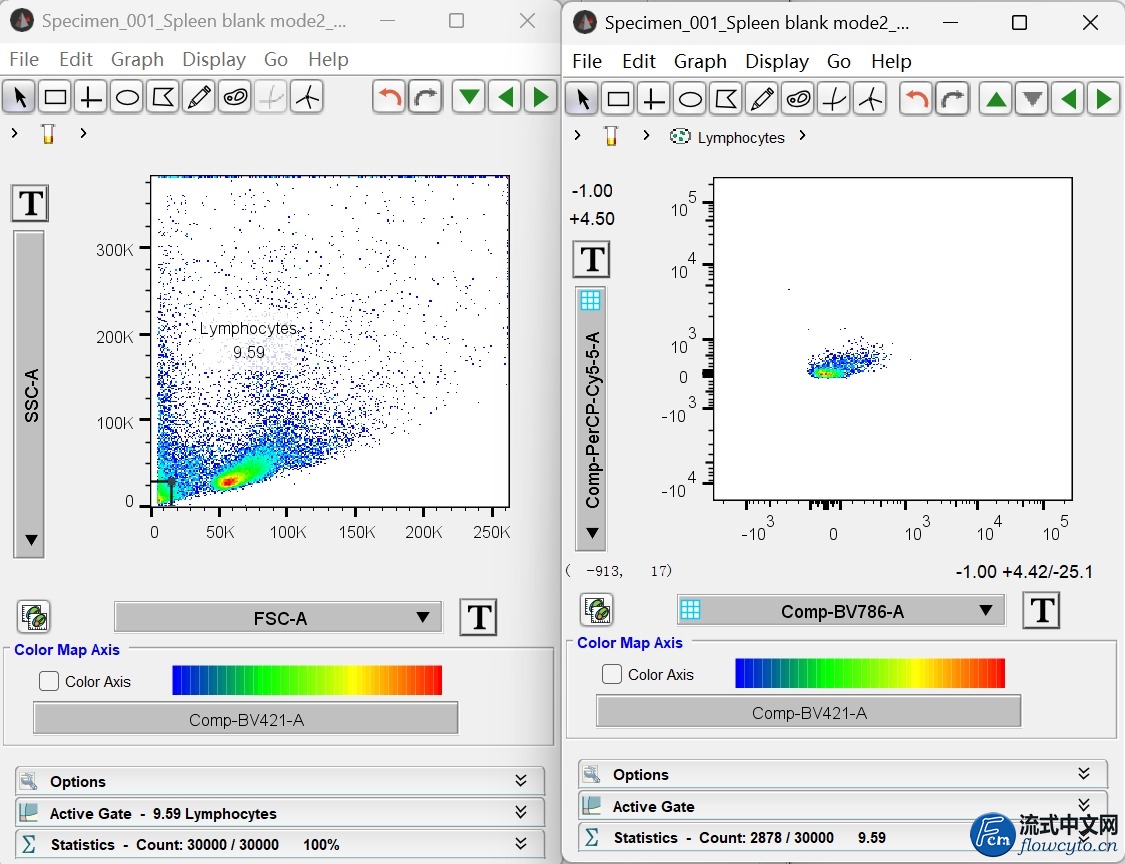
Task: Click X-axis transform T button in right window
Action: tap(1041, 610)
